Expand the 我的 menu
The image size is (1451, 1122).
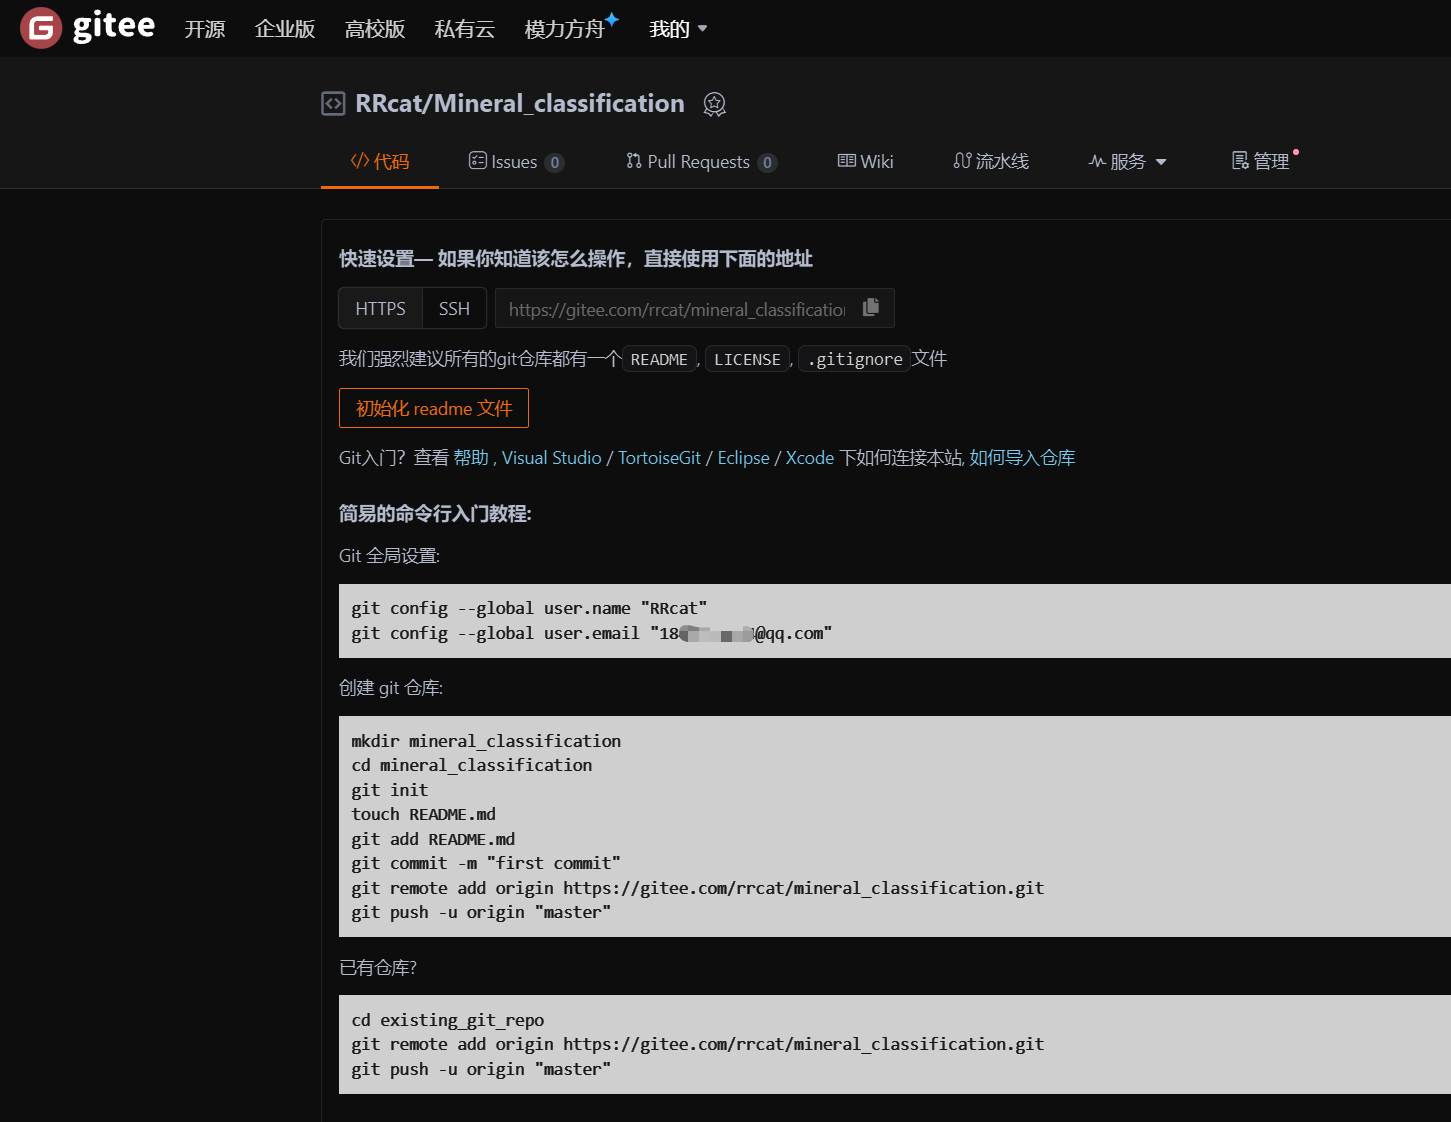point(678,29)
